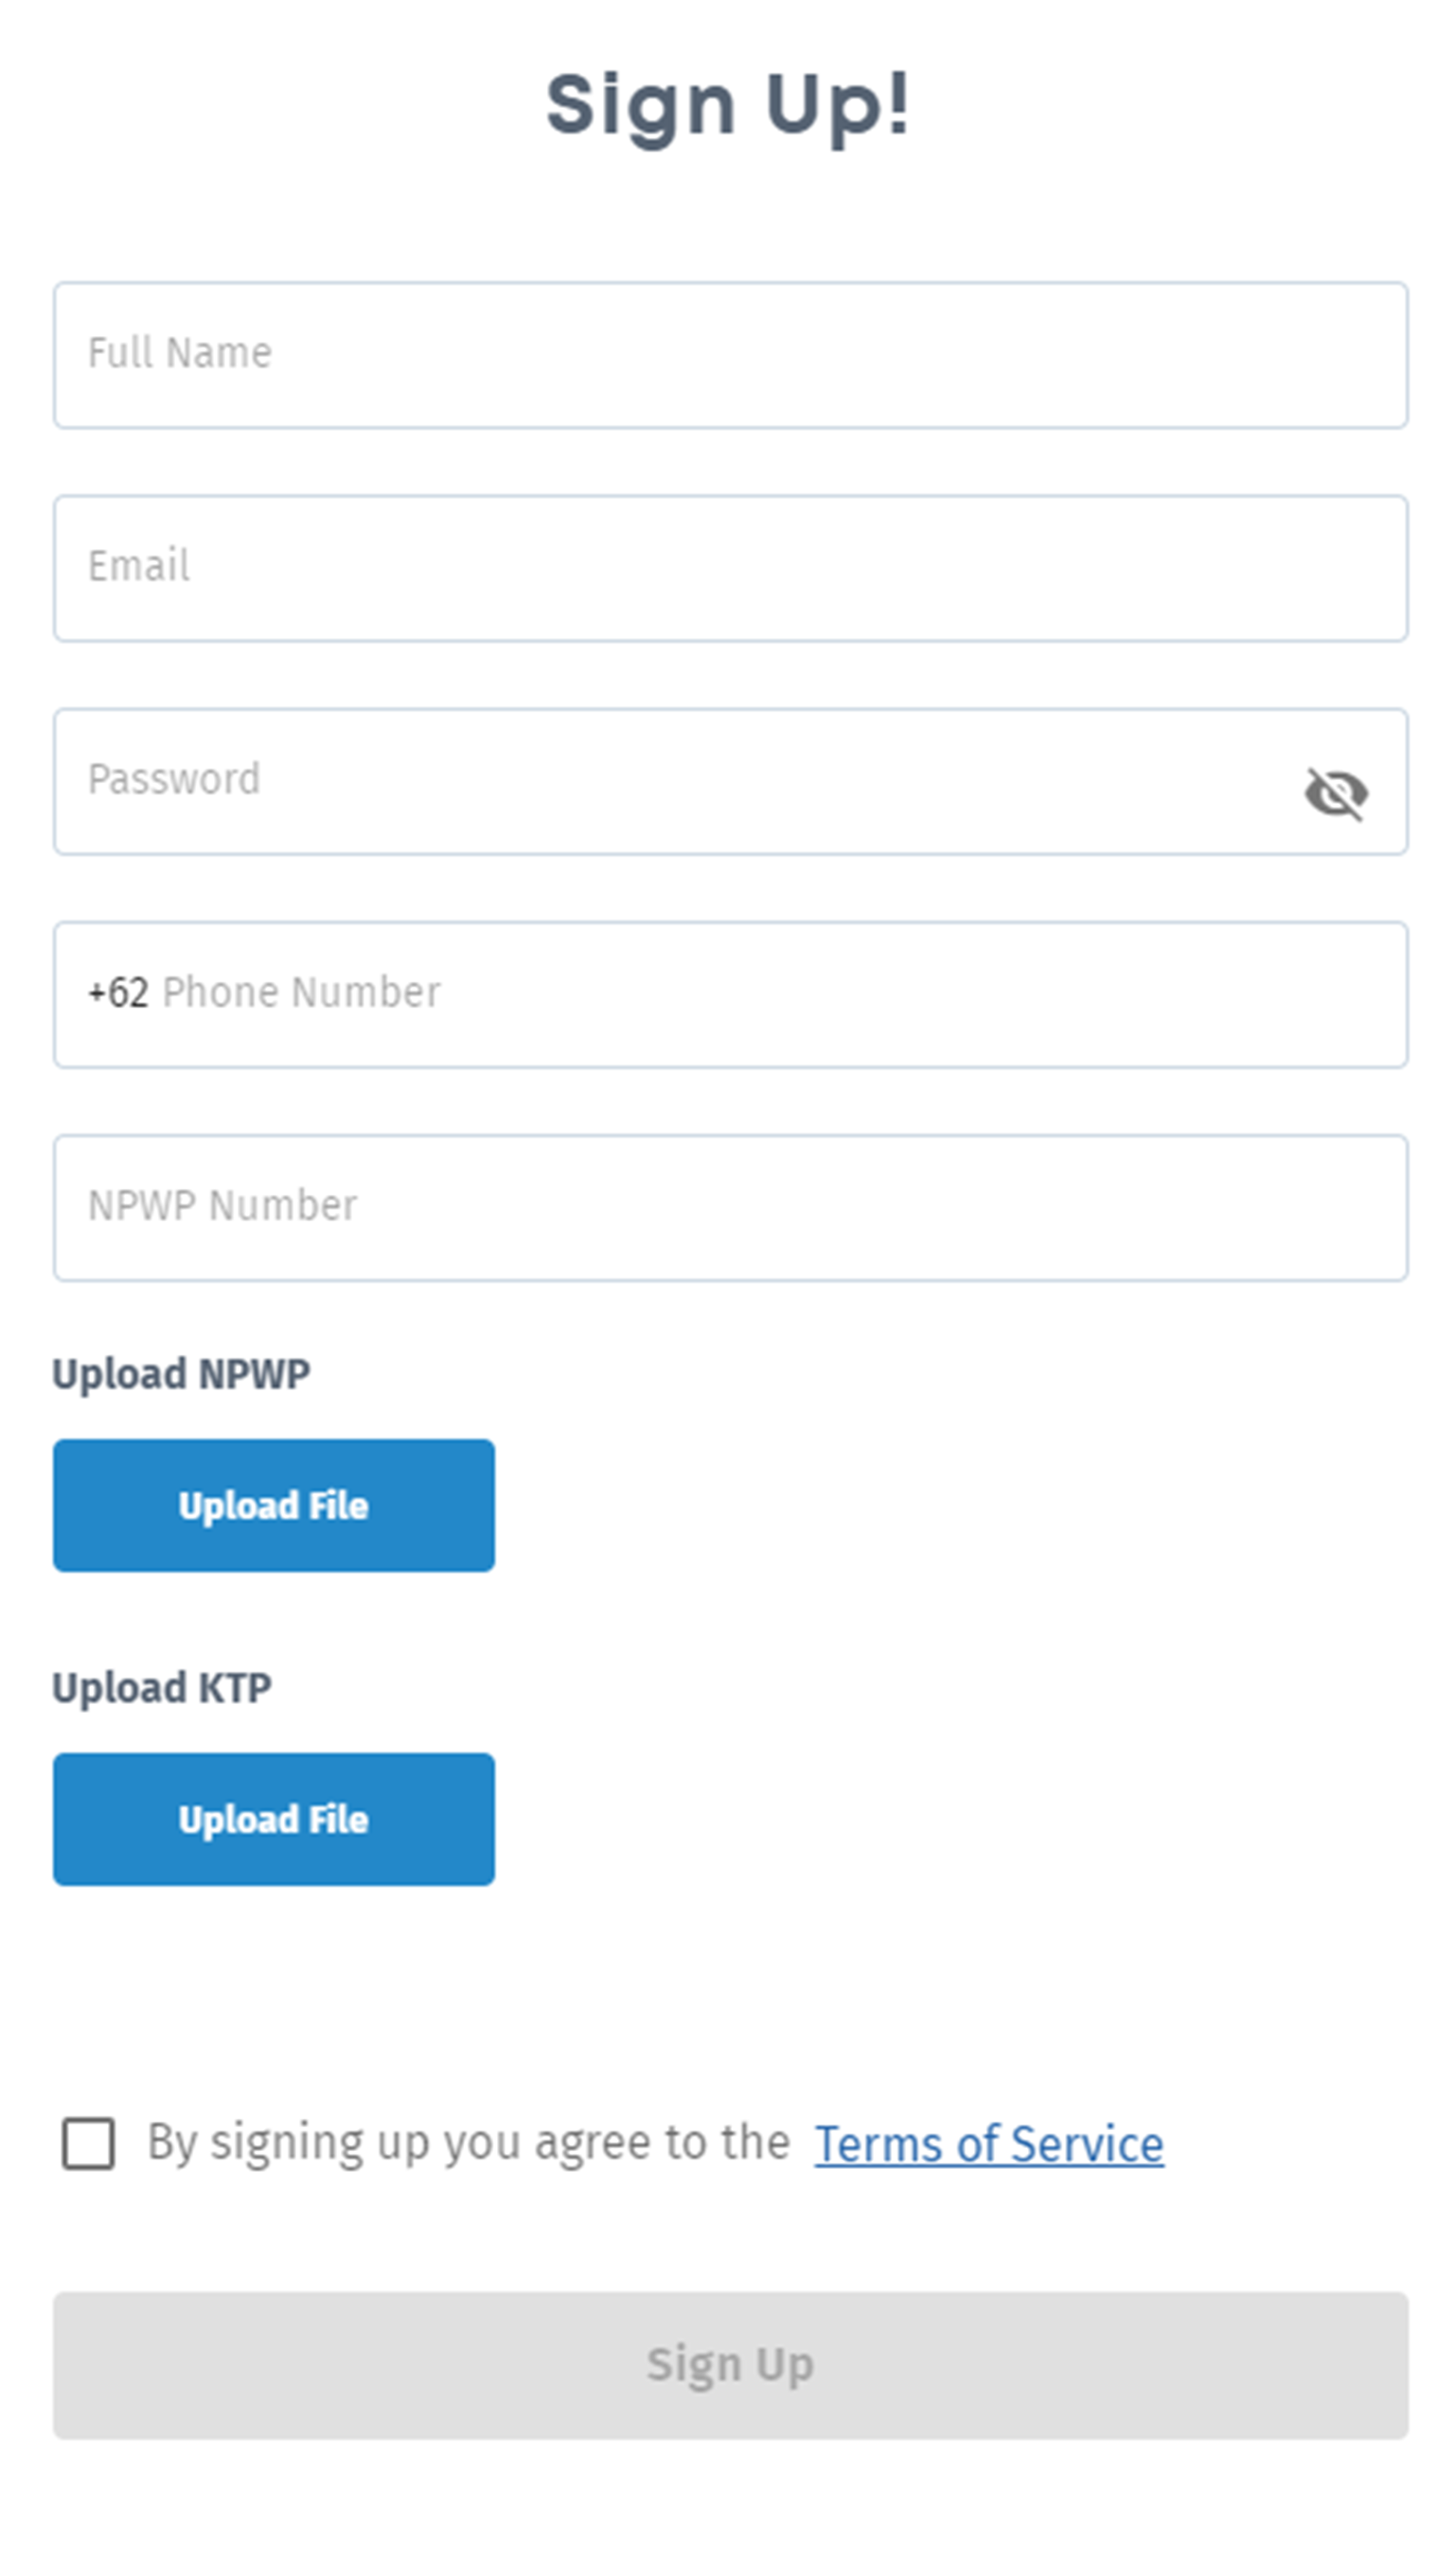Viewport: 1454px width, 2576px height.
Task: Click the 'Phone Number' placeholder text
Action: (x=301, y=993)
